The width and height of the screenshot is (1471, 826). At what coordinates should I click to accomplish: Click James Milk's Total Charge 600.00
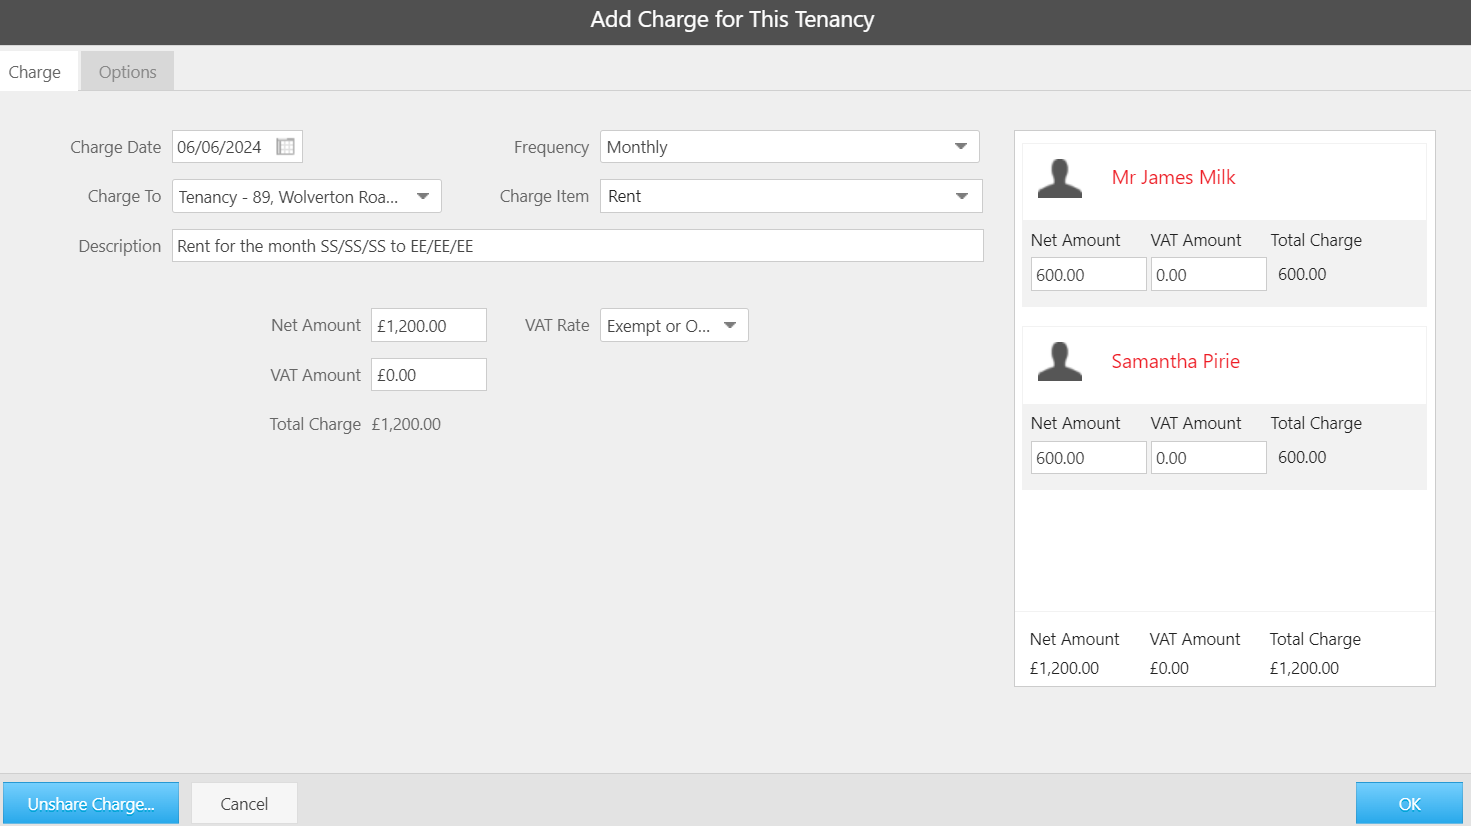pyautogui.click(x=1302, y=274)
